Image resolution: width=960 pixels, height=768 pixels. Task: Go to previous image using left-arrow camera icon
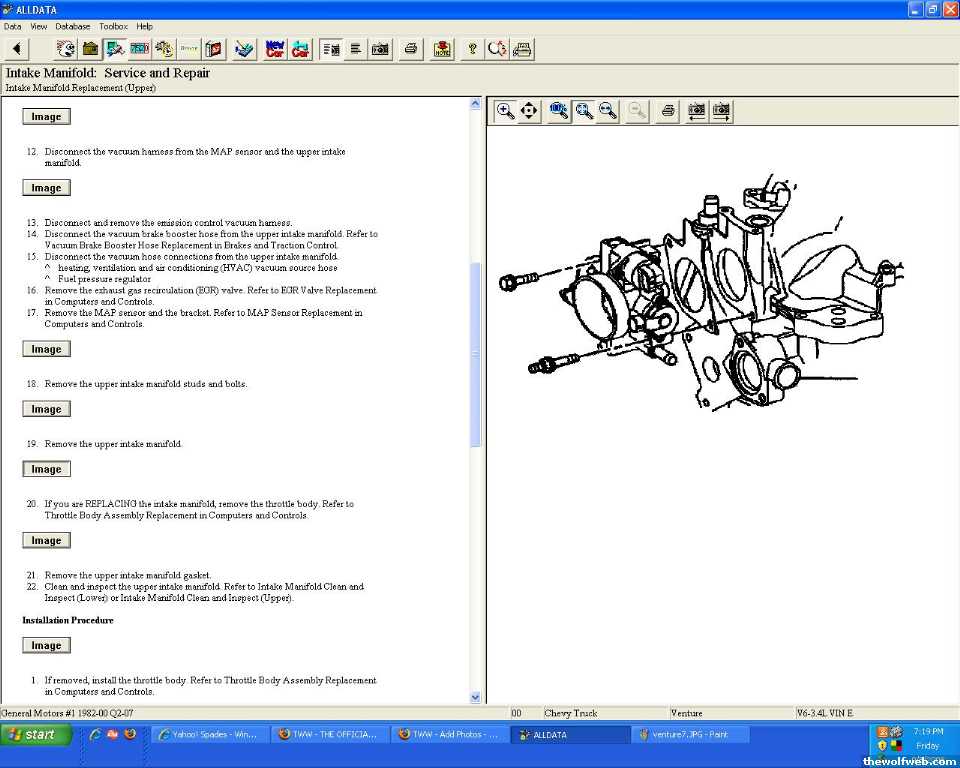[x=696, y=111]
